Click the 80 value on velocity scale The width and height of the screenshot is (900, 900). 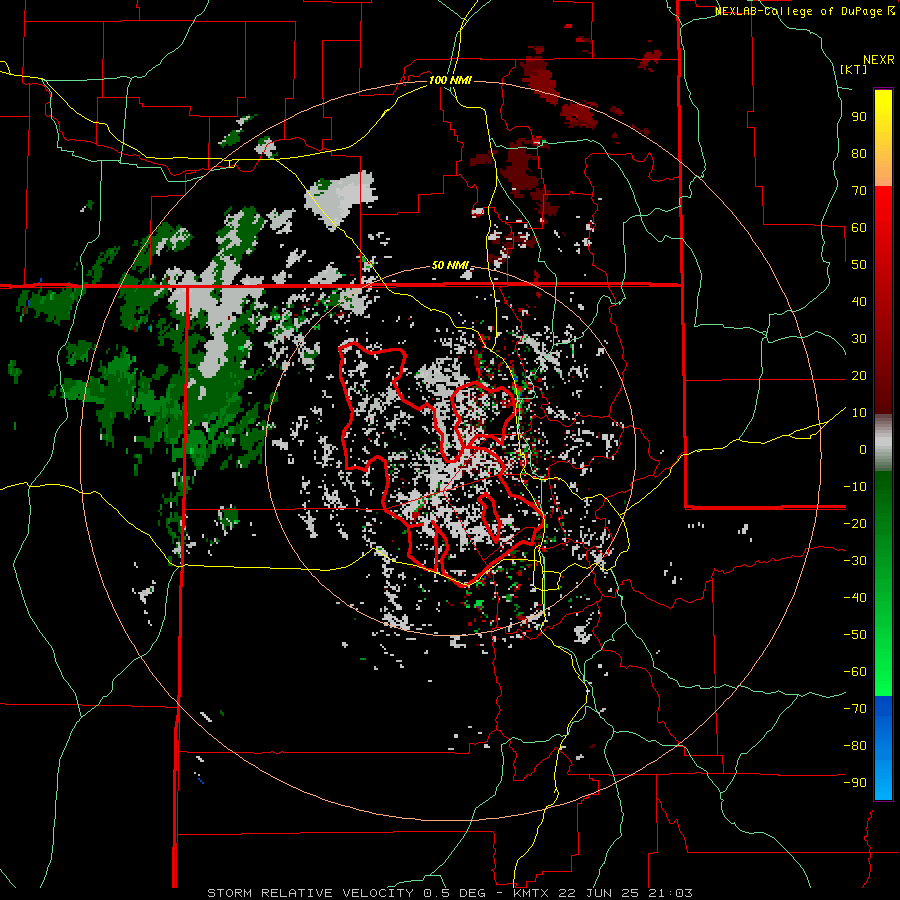pos(859,154)
